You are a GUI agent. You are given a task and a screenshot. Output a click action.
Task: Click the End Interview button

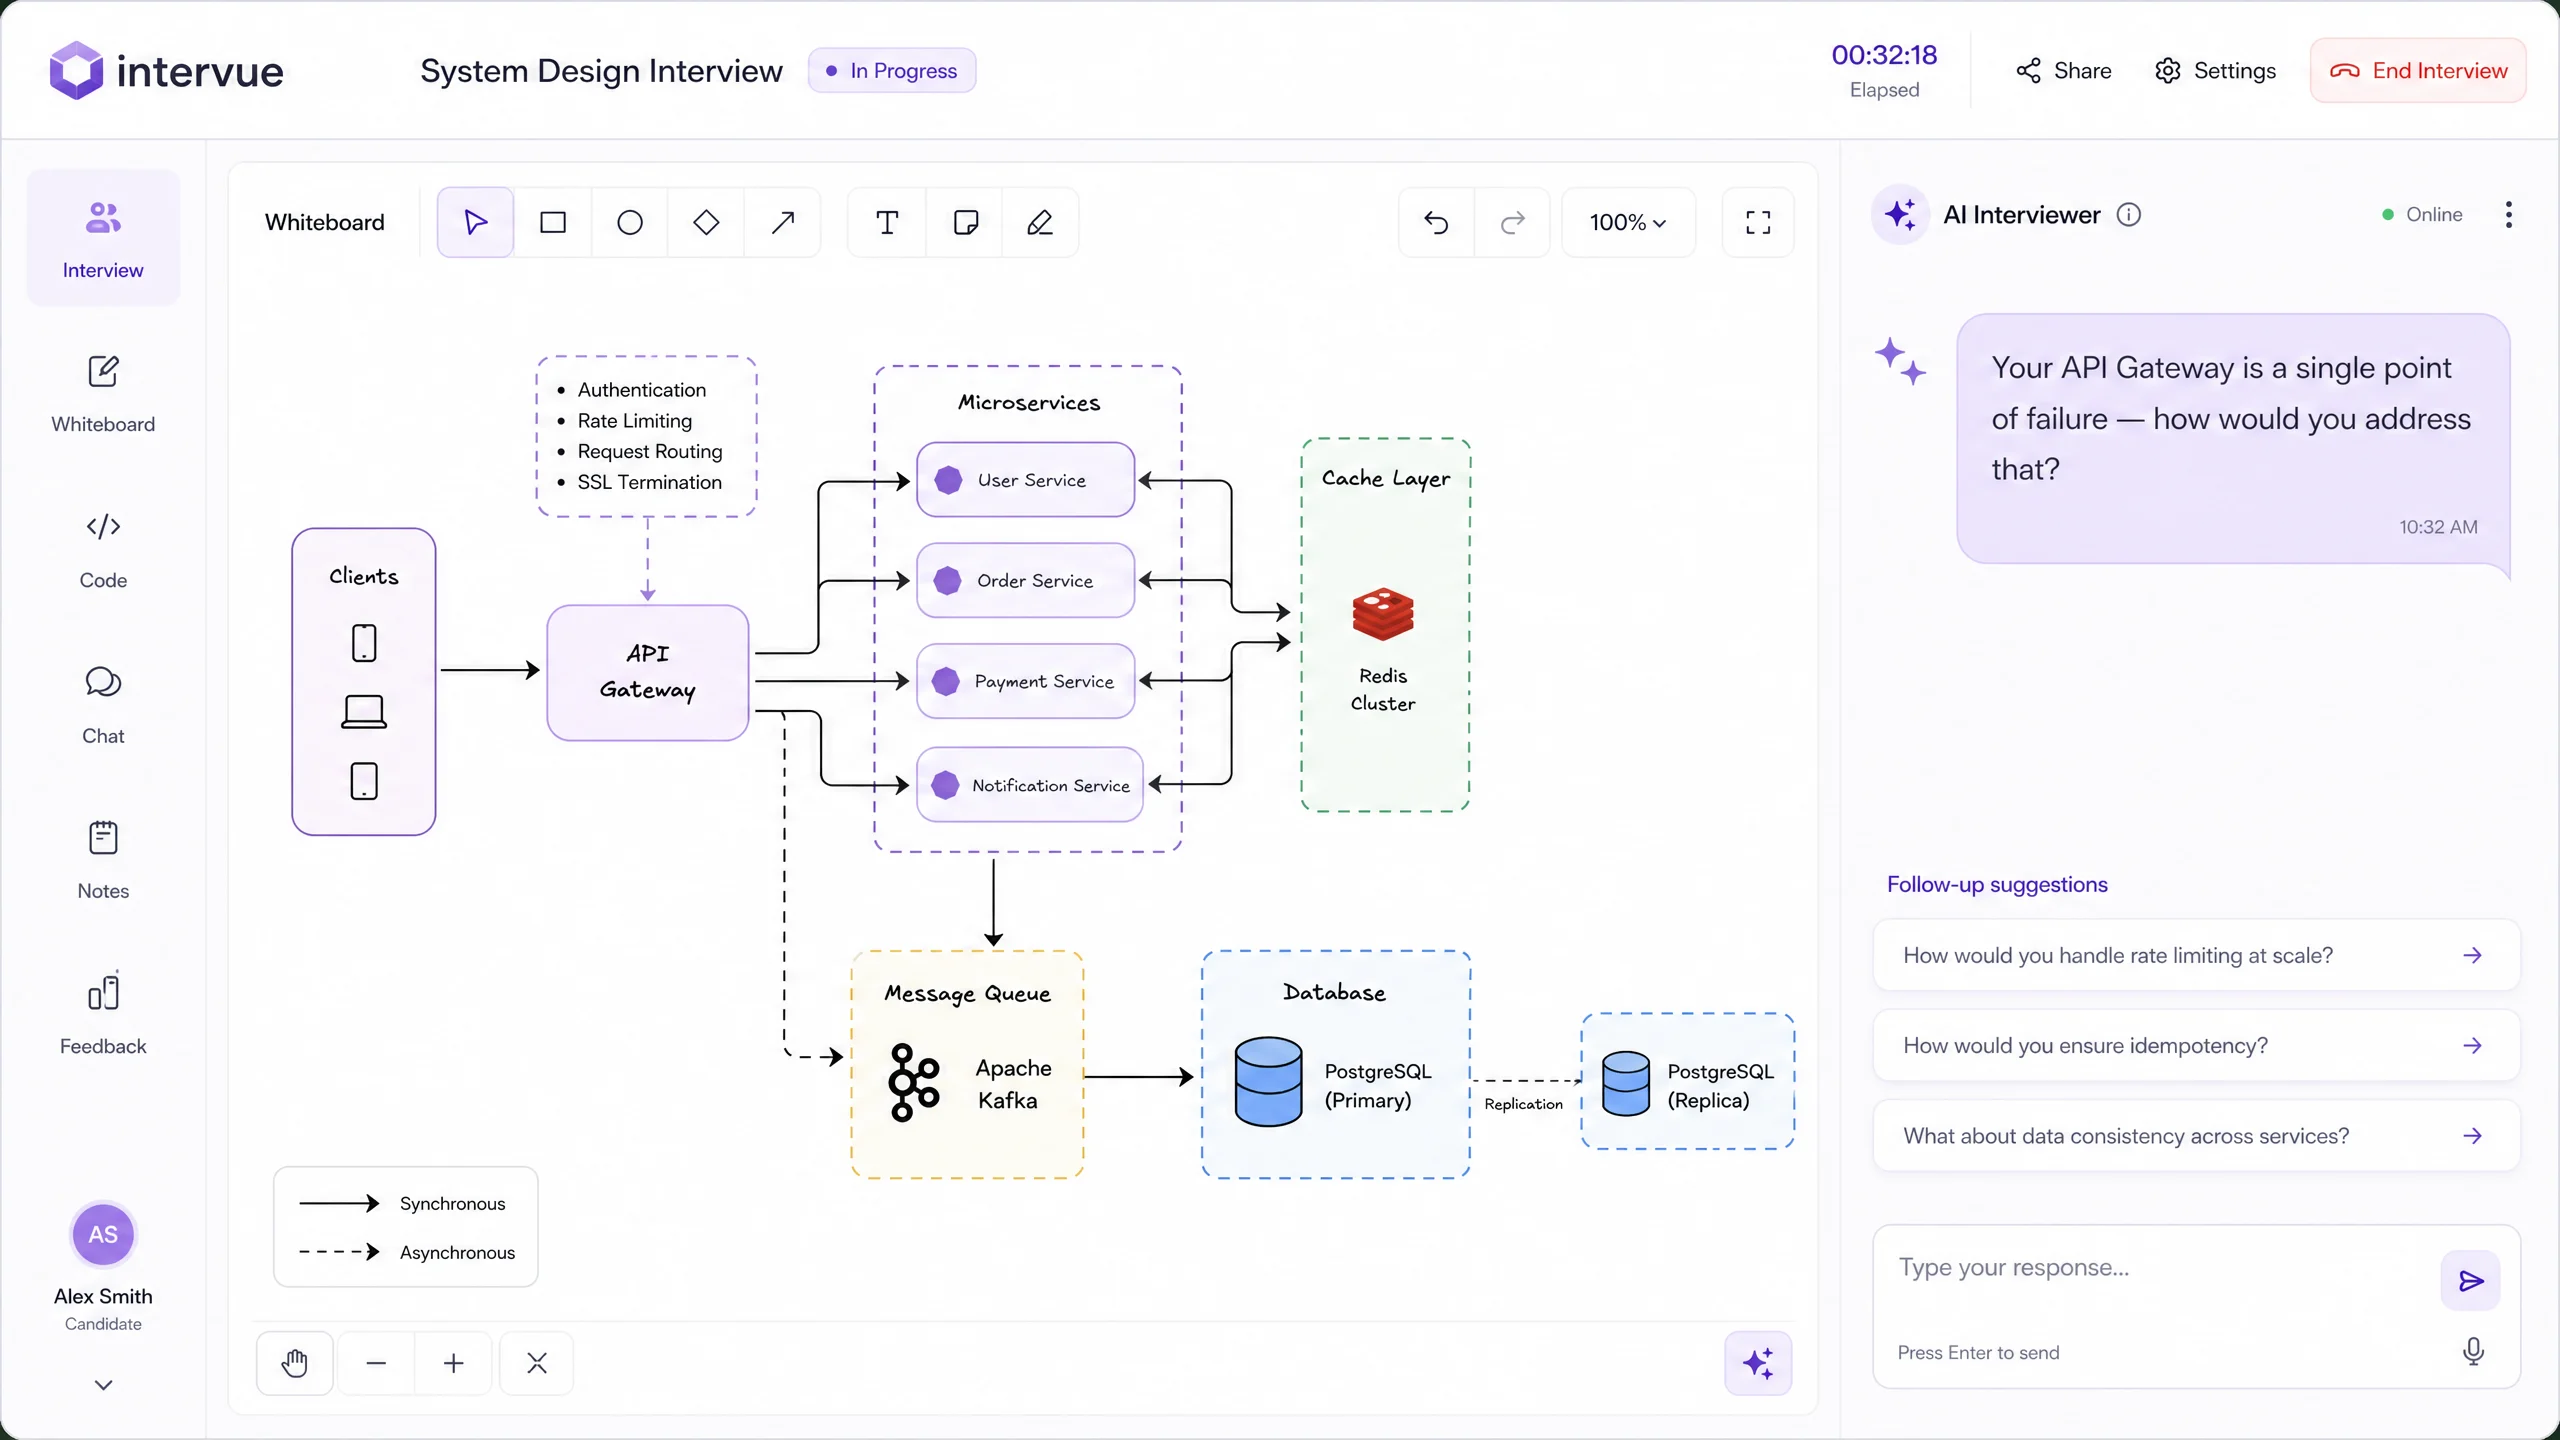point(2418,71)
